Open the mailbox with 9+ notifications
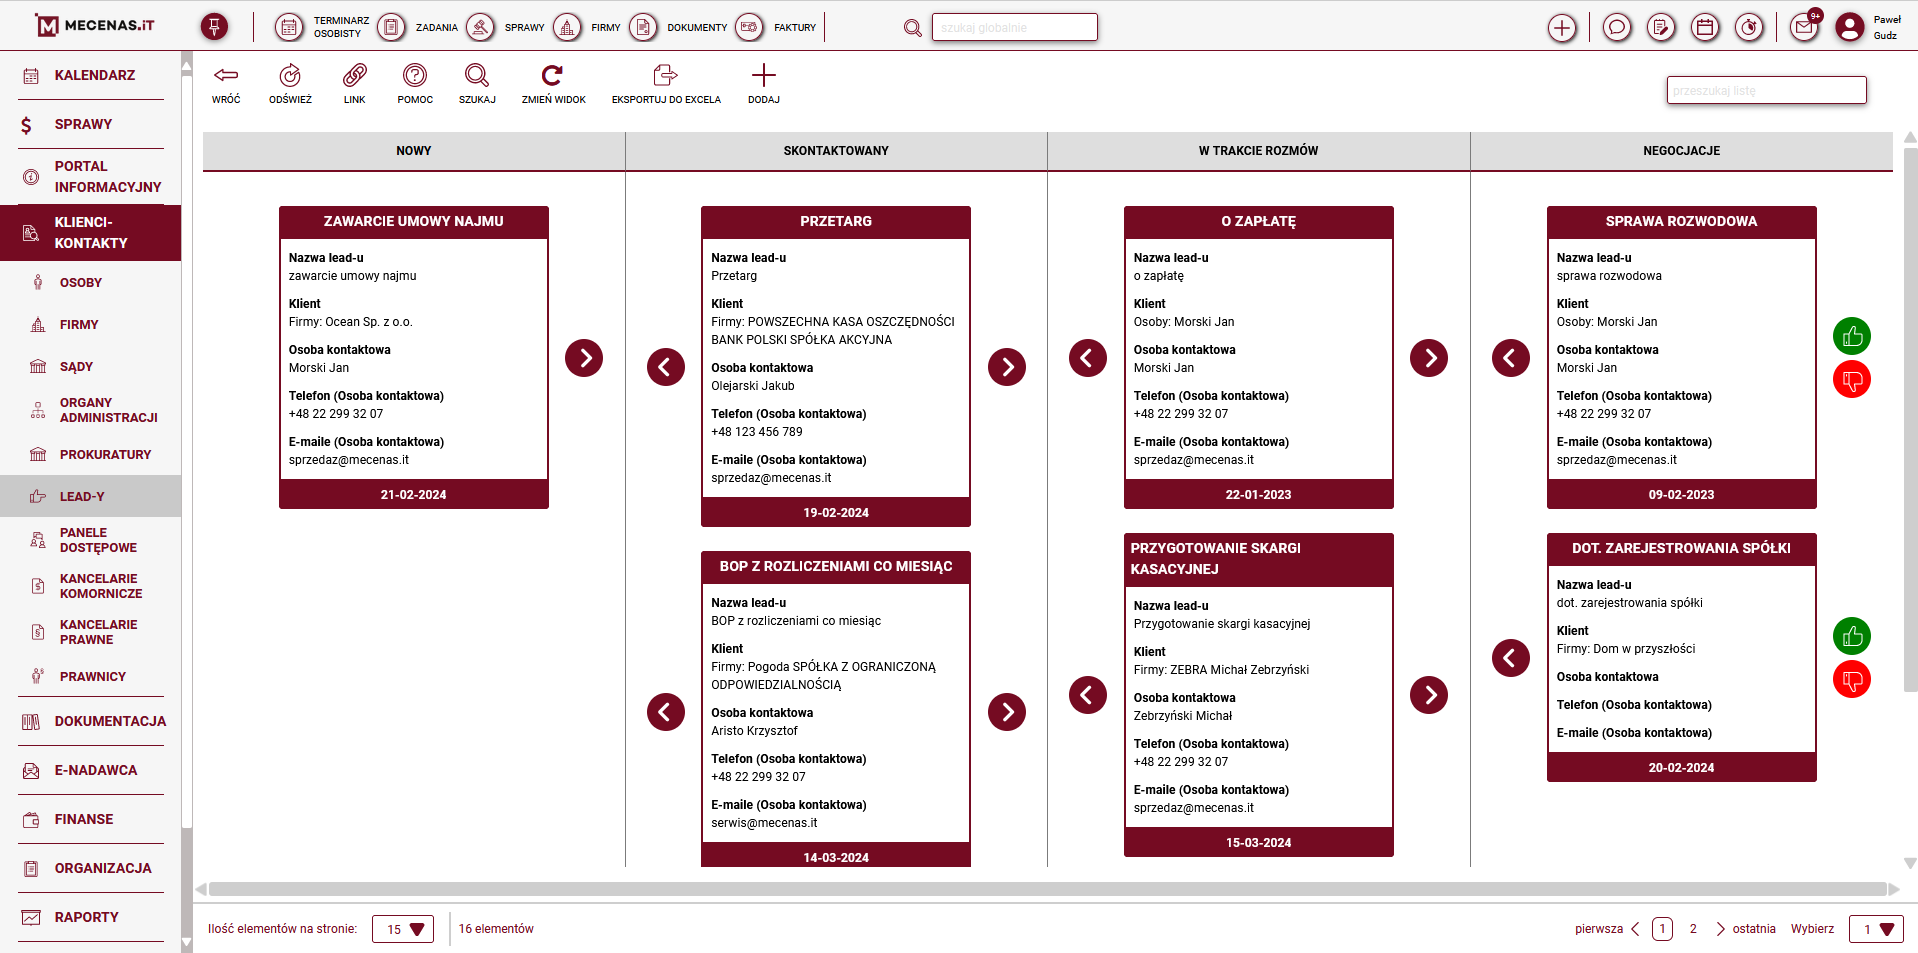The image size is (1918, 953). point(1803,27)
